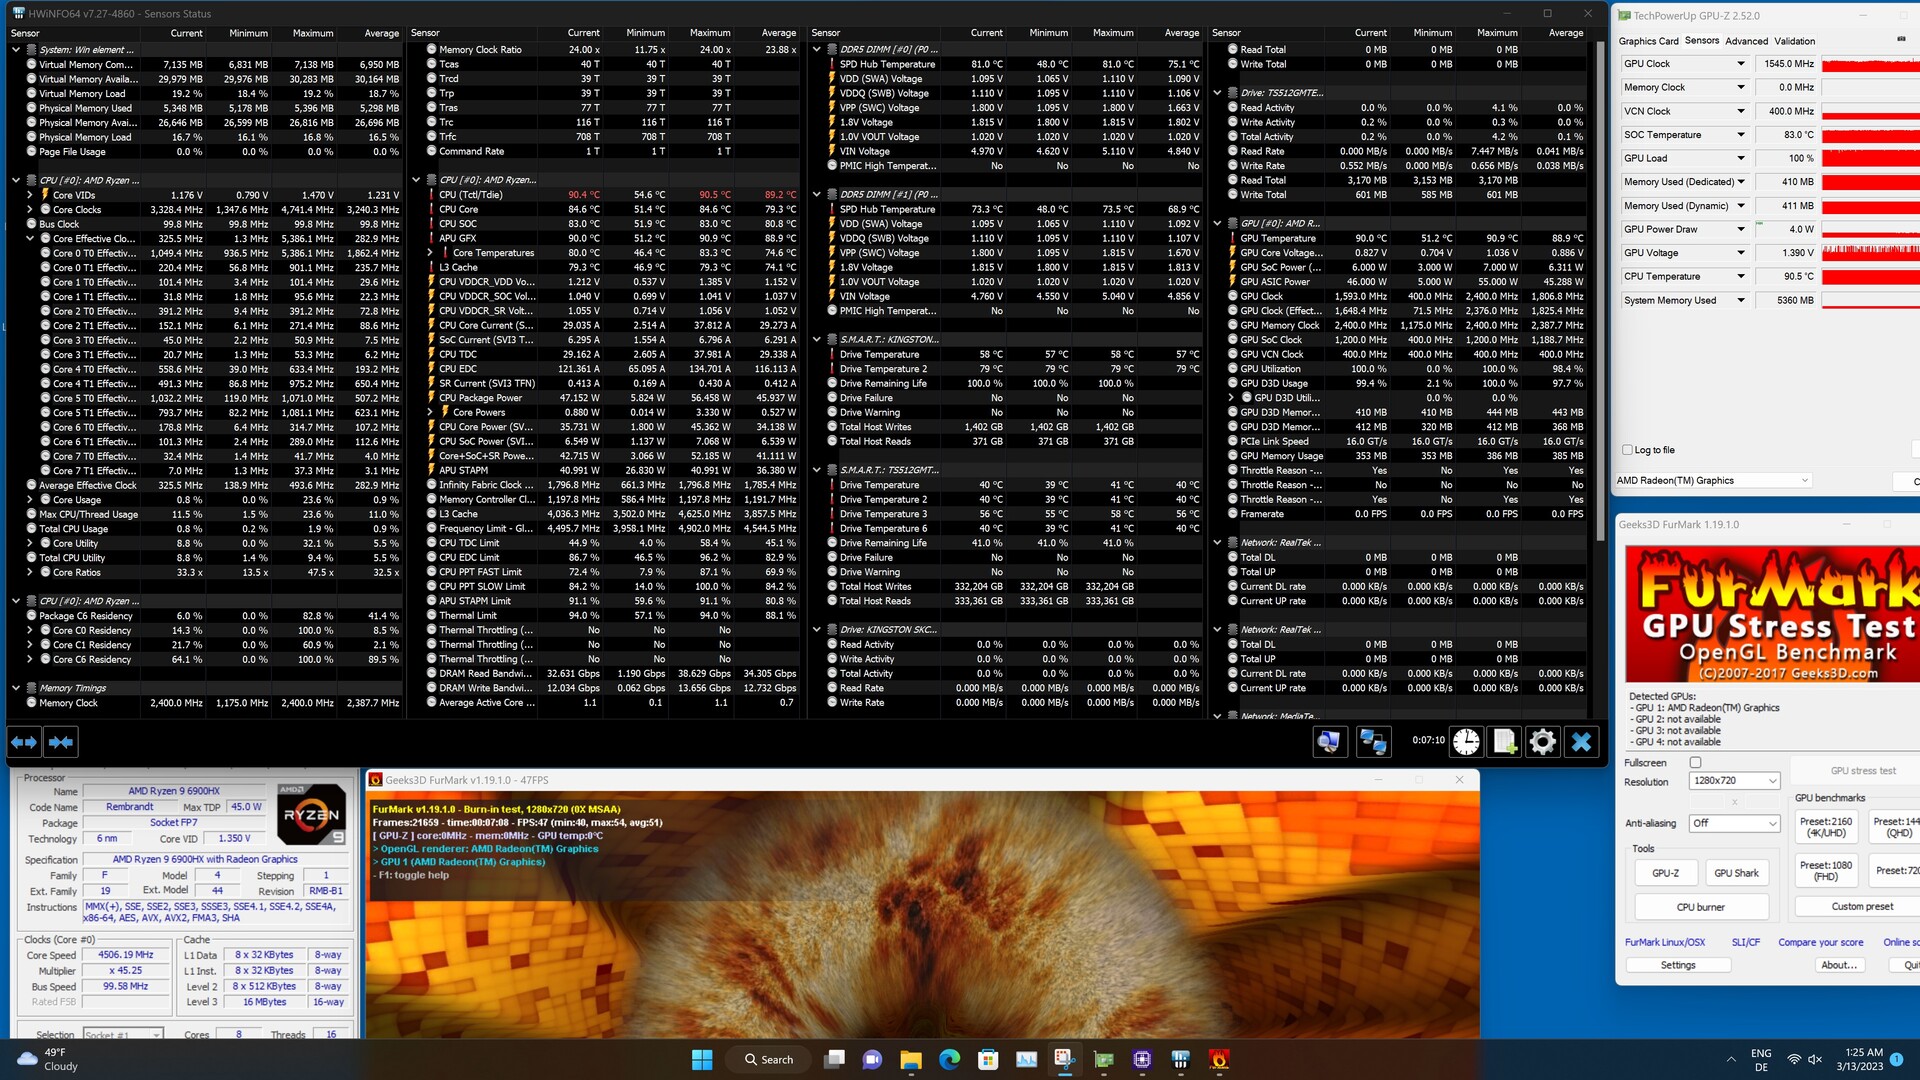
Task: Switch to Graphics Card tab in GPU-Z
Action: [x=1648, y=41]
